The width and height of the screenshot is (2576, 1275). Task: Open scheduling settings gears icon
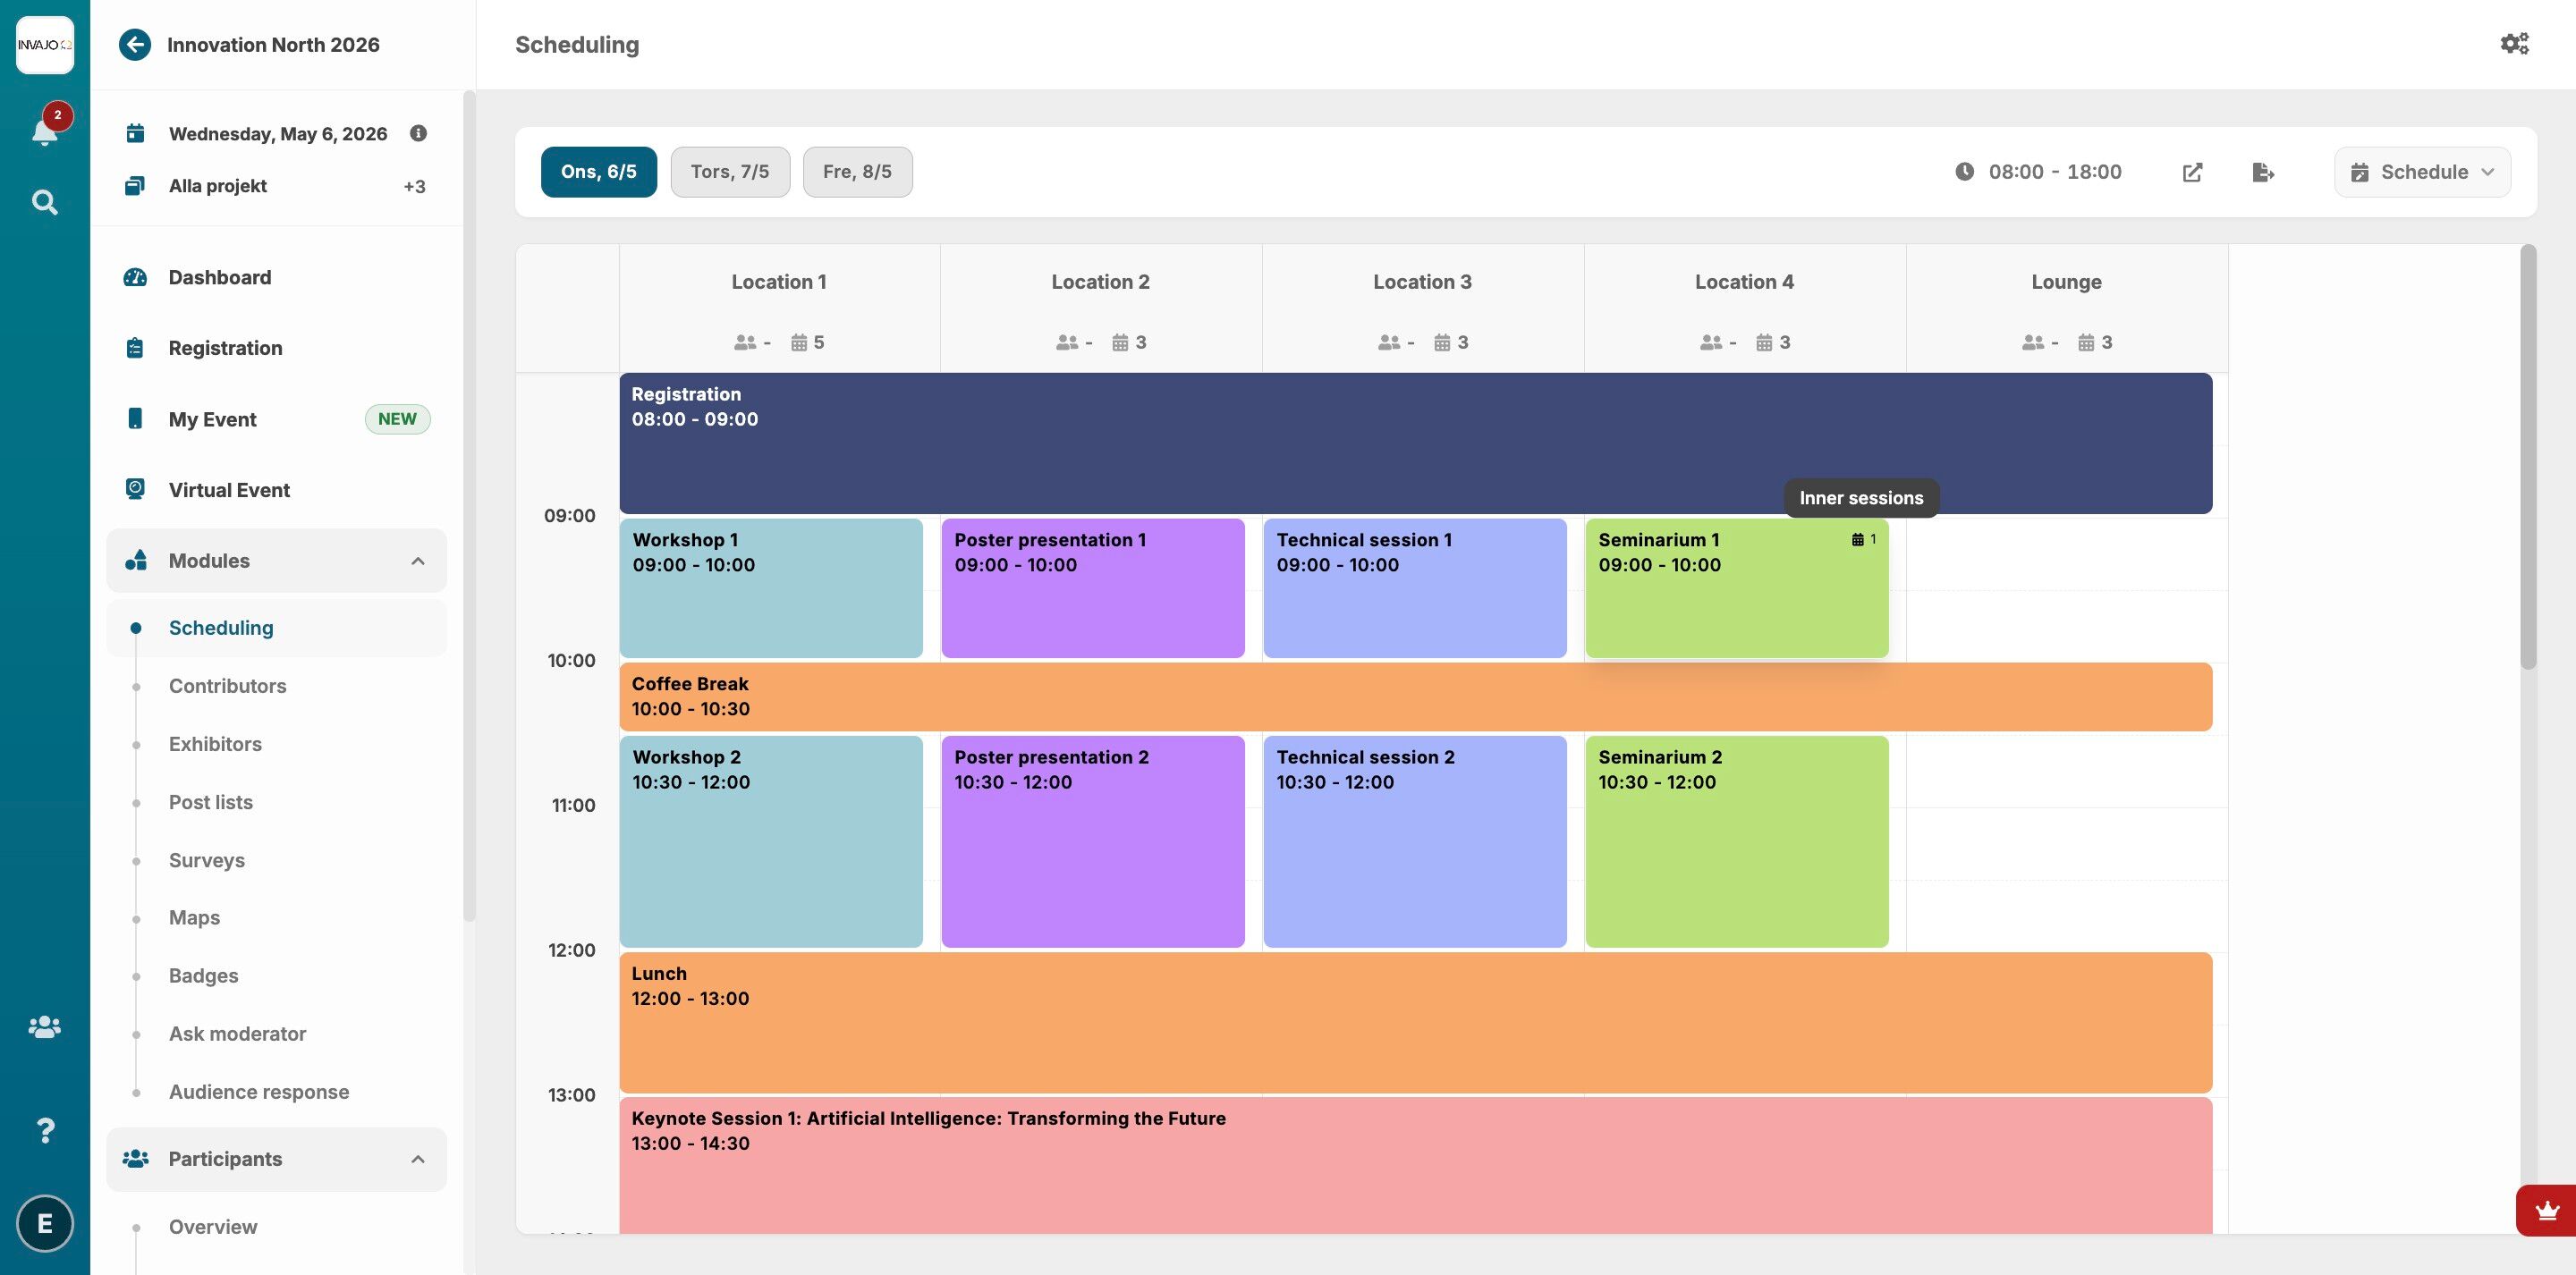click(x=2514, y=44)
